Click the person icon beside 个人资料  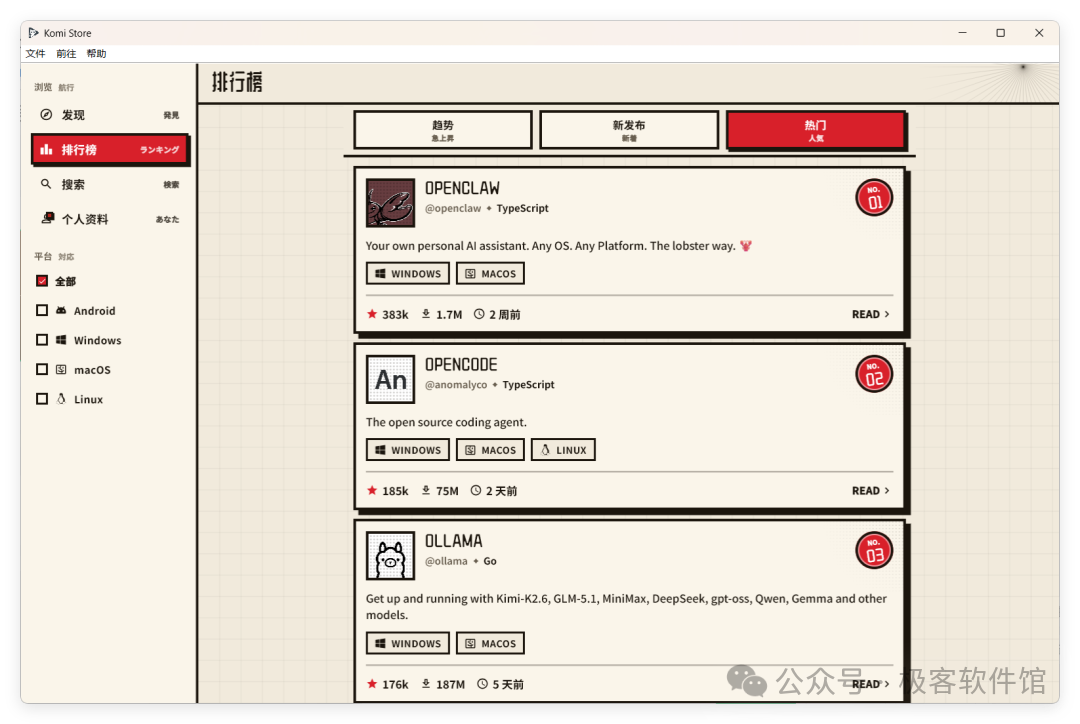[48, 218]
